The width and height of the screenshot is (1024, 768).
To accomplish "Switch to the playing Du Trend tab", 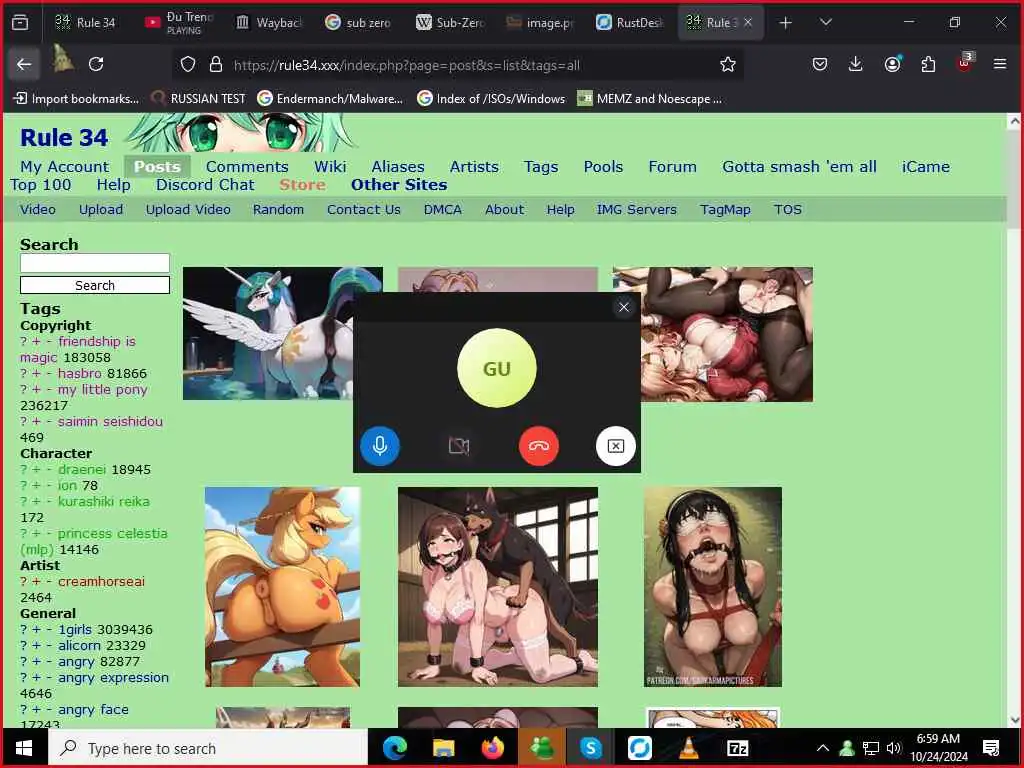I will 179,23.
